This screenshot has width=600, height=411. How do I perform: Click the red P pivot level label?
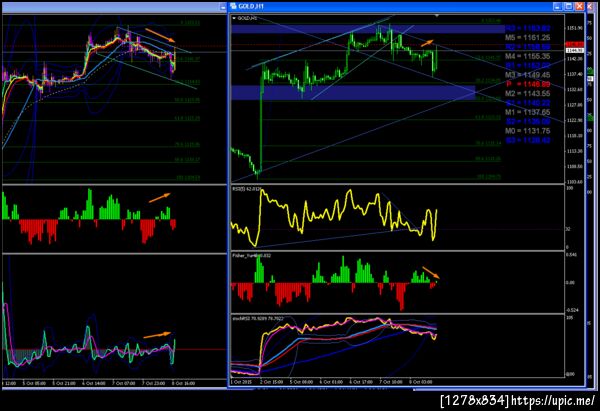528,84
